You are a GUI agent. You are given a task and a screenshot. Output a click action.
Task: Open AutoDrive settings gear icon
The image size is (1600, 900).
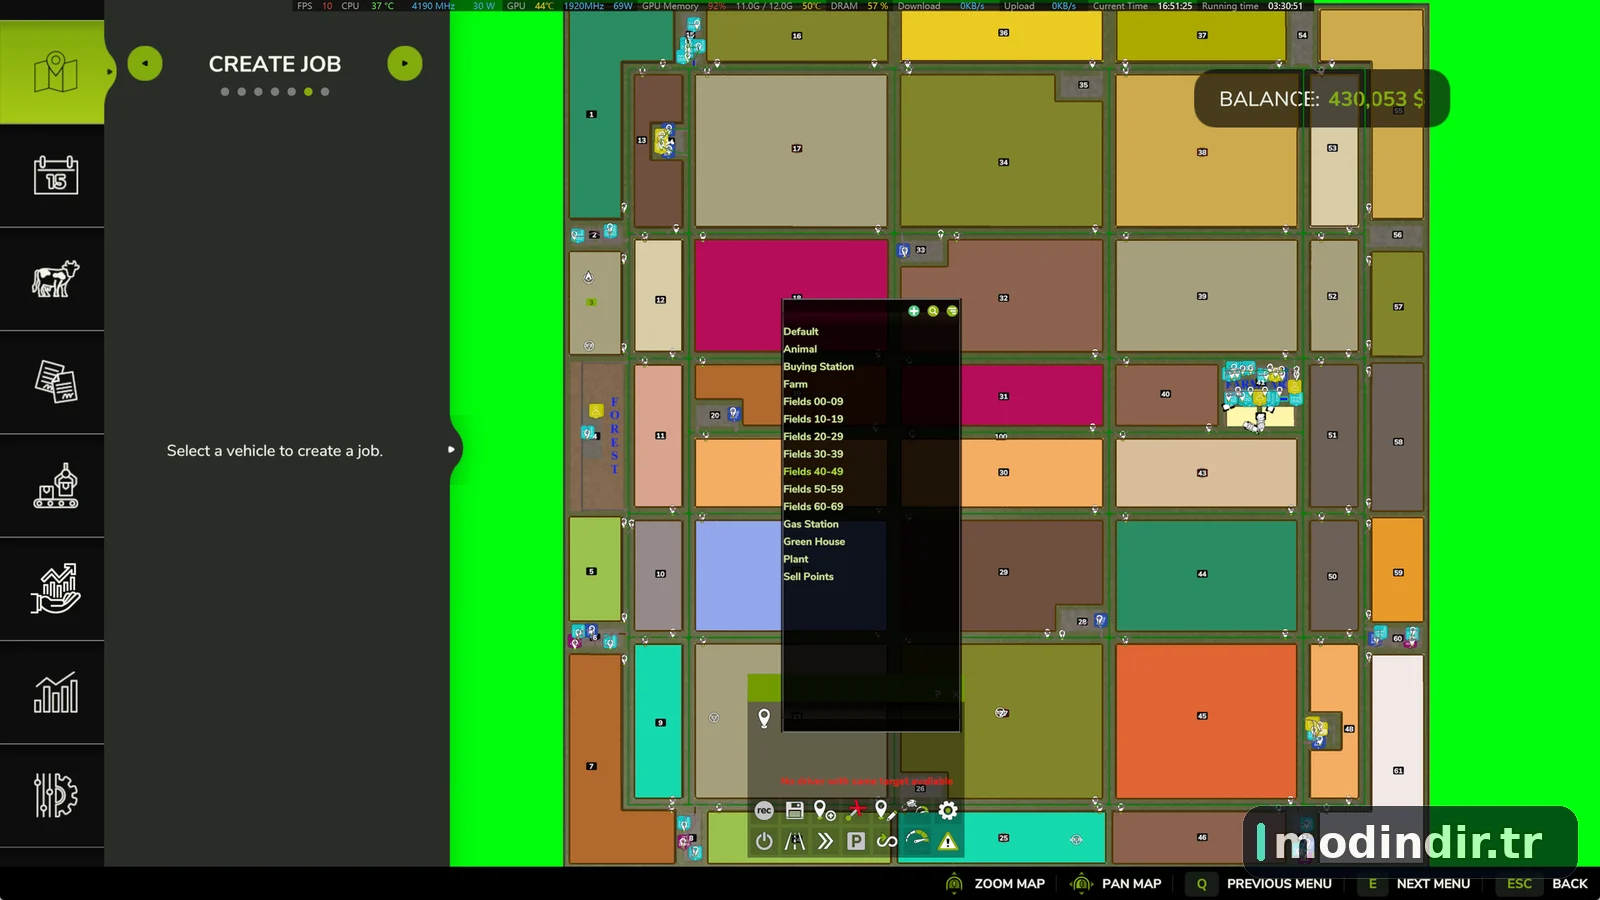948,811
